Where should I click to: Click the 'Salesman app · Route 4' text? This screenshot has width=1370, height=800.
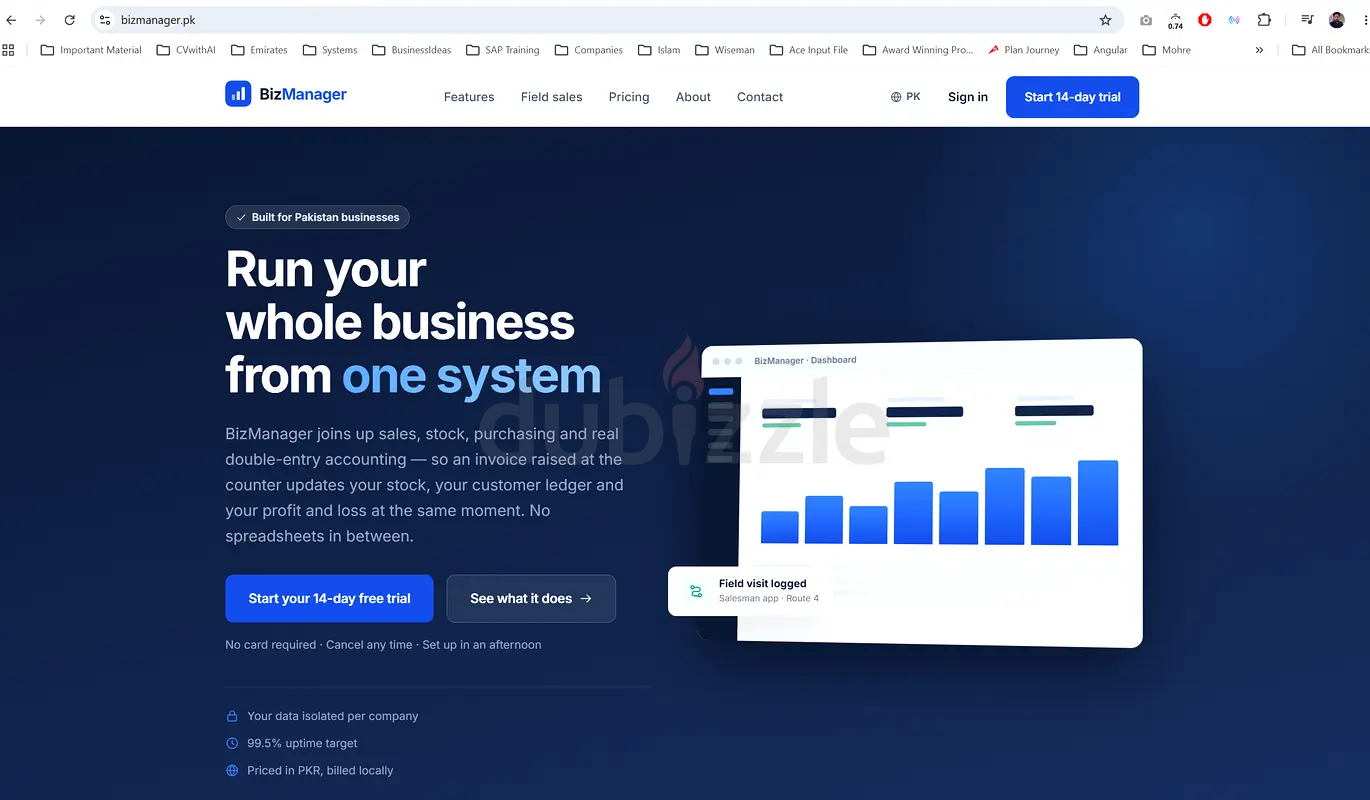(769, 599)
